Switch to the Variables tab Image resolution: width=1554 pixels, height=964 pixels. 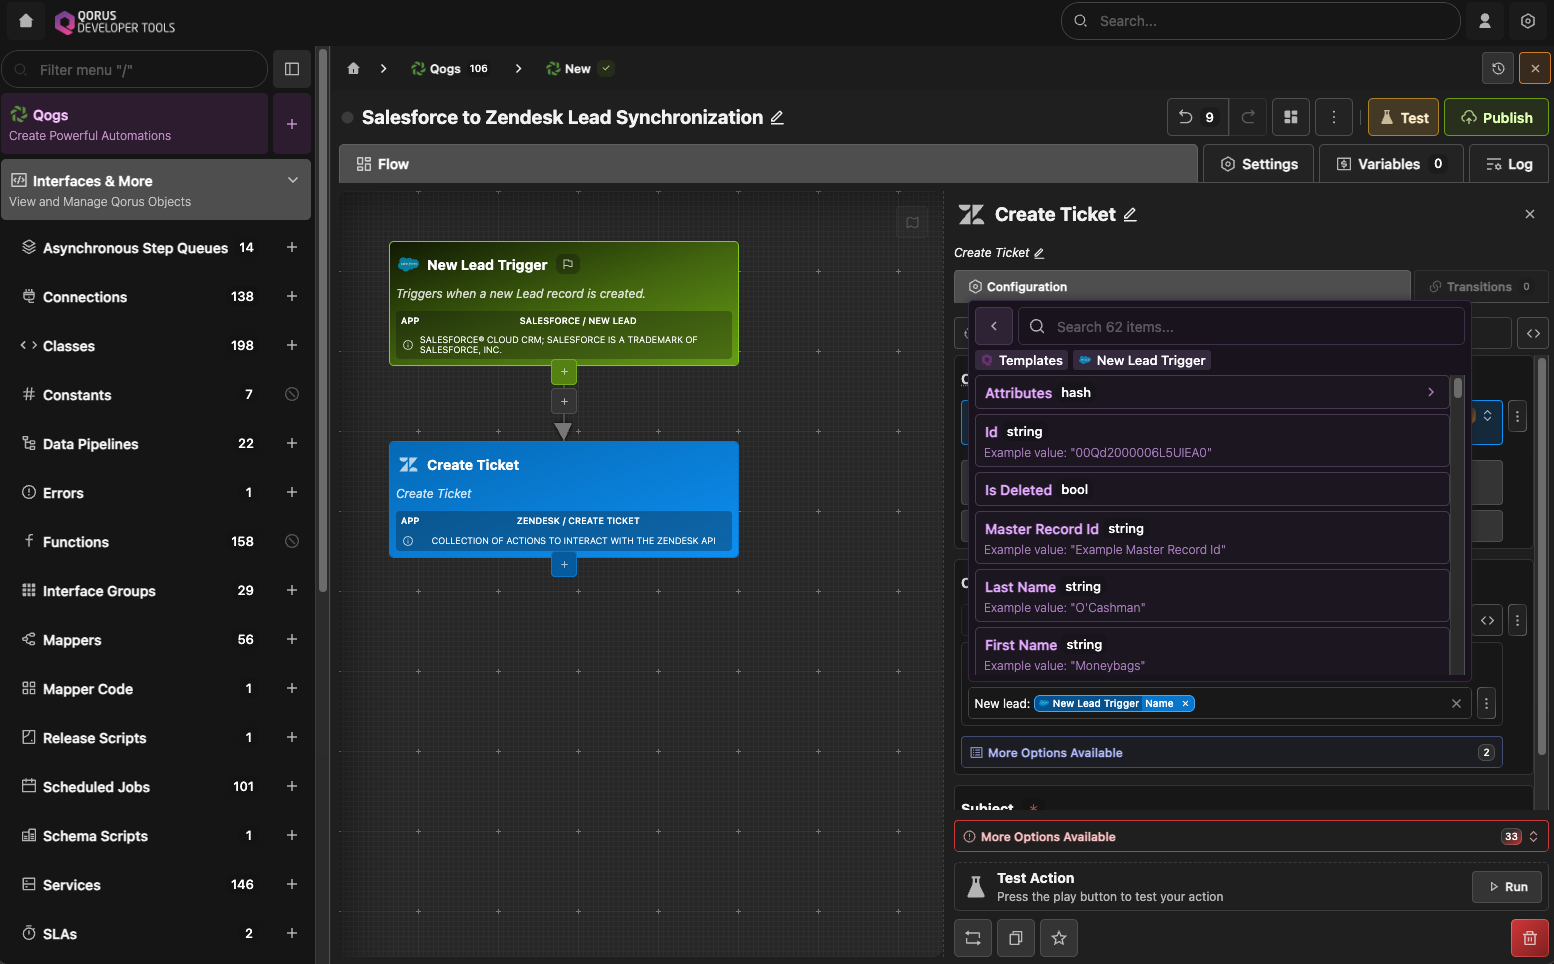(1390, 164)
